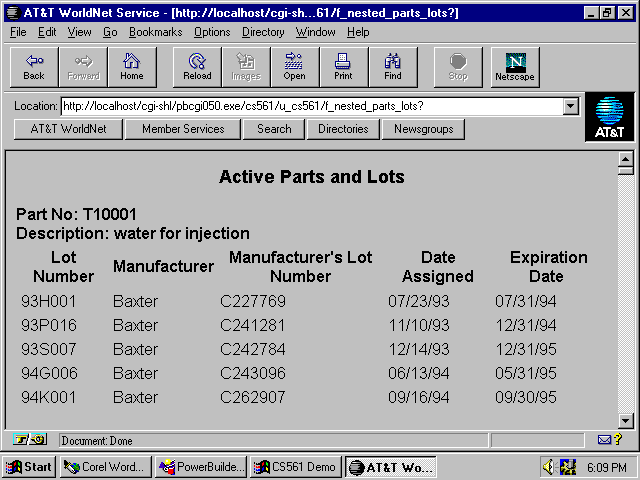The width and height of the screenshot is (640, 480).
Task: Click expiration date 05/31/95
Action: click(x=526, y=373)
